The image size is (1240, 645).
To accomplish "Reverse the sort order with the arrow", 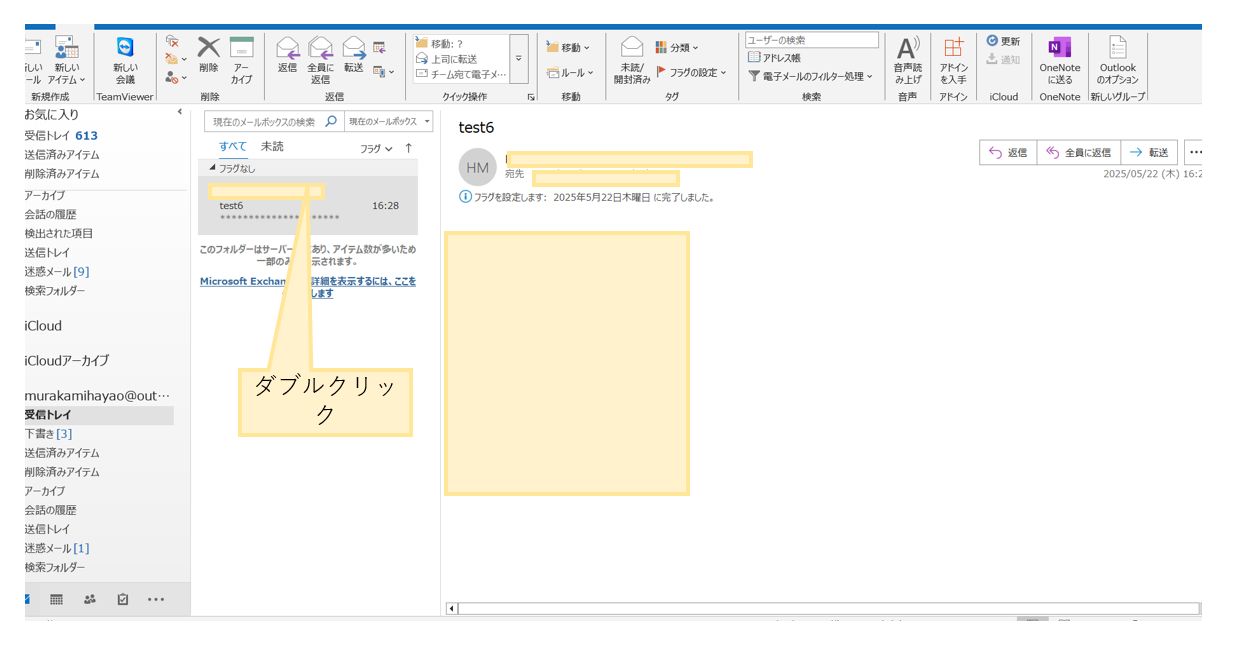I will coord(408,149).
